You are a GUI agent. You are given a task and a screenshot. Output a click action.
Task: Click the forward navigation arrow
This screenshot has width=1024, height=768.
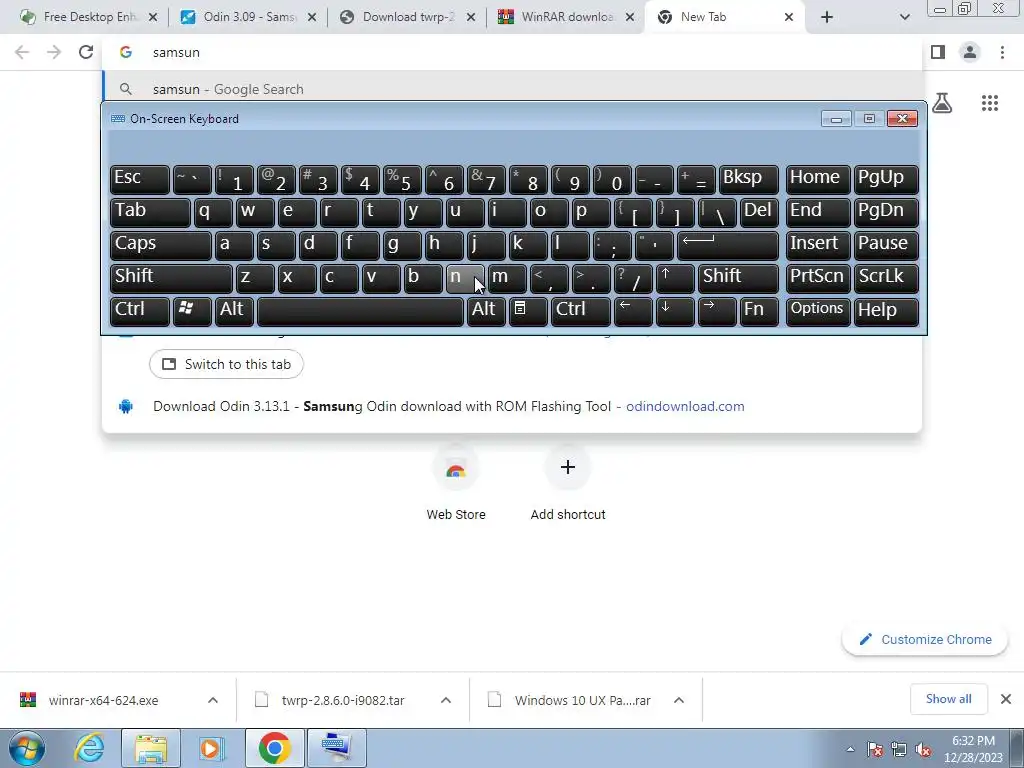[54, 52]
